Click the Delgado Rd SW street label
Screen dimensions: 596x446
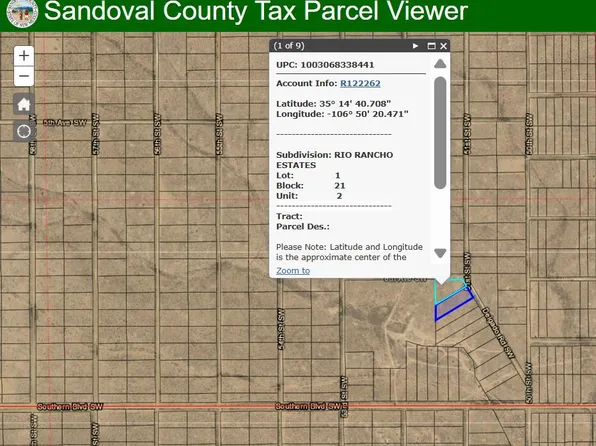click(499, 333)
